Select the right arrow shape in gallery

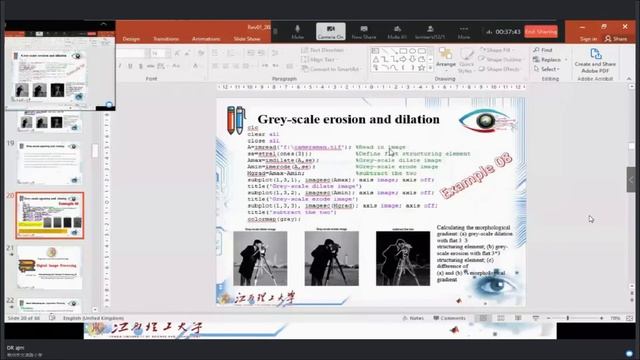tap(403, 60)
